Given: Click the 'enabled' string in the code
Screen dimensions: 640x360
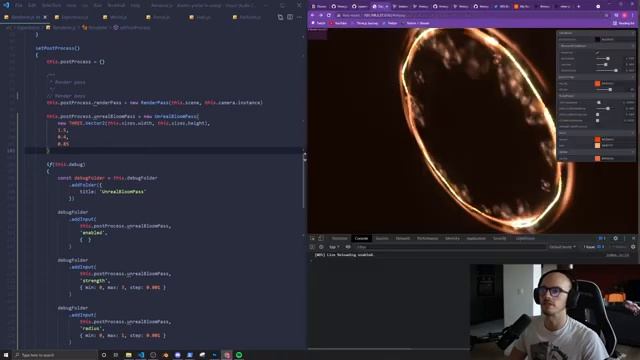Looking at the screenshot, I should point(93,233).
